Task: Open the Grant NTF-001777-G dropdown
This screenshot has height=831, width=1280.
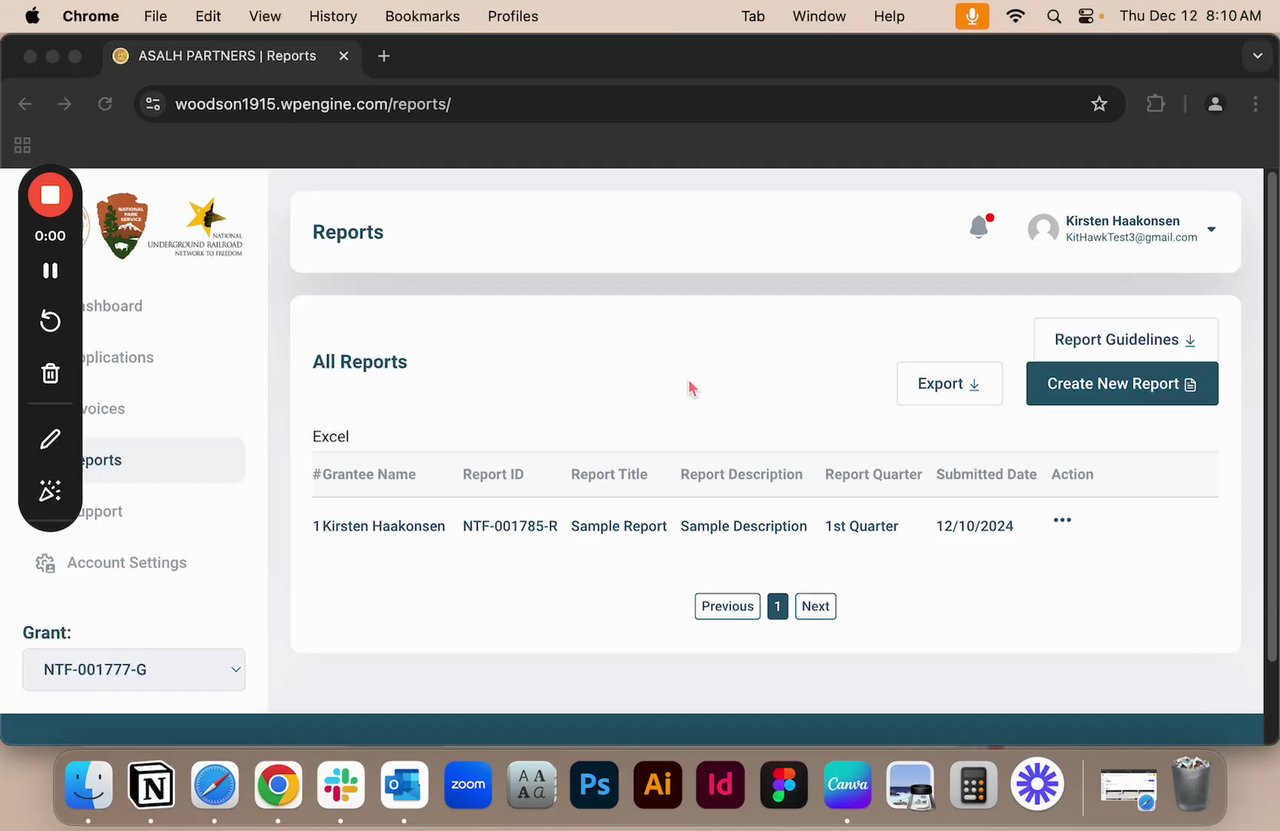Action: click(x=134, y=669)
